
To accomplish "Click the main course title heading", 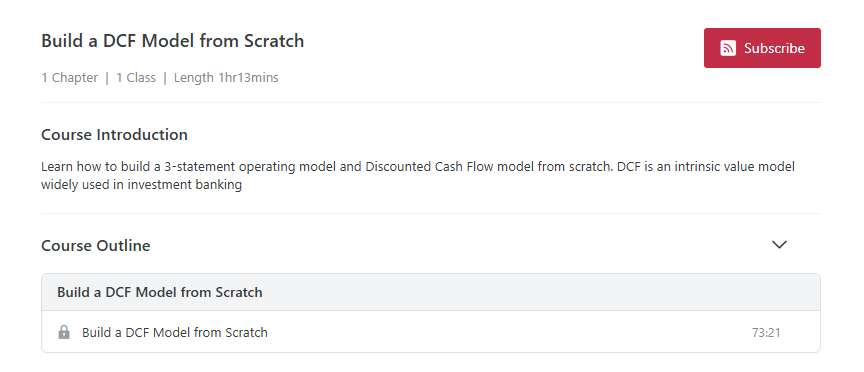I will (172, 41).
